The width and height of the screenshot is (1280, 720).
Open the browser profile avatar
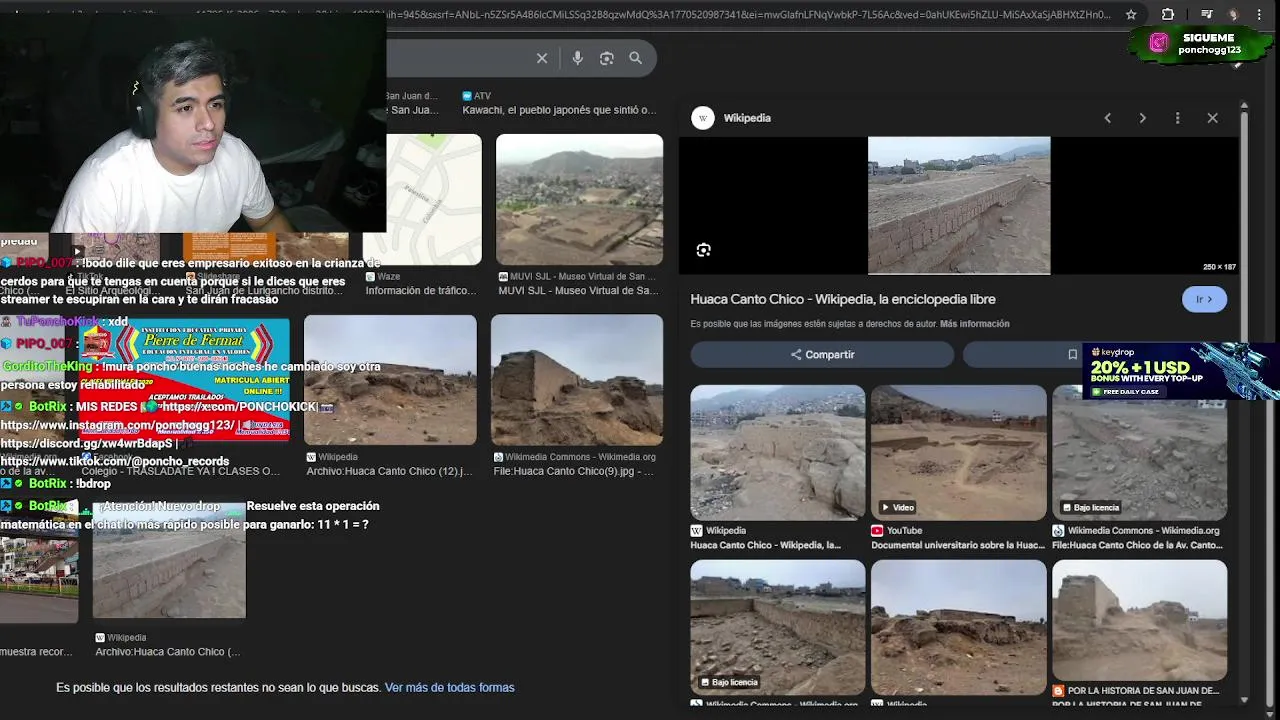point(1233,15)
